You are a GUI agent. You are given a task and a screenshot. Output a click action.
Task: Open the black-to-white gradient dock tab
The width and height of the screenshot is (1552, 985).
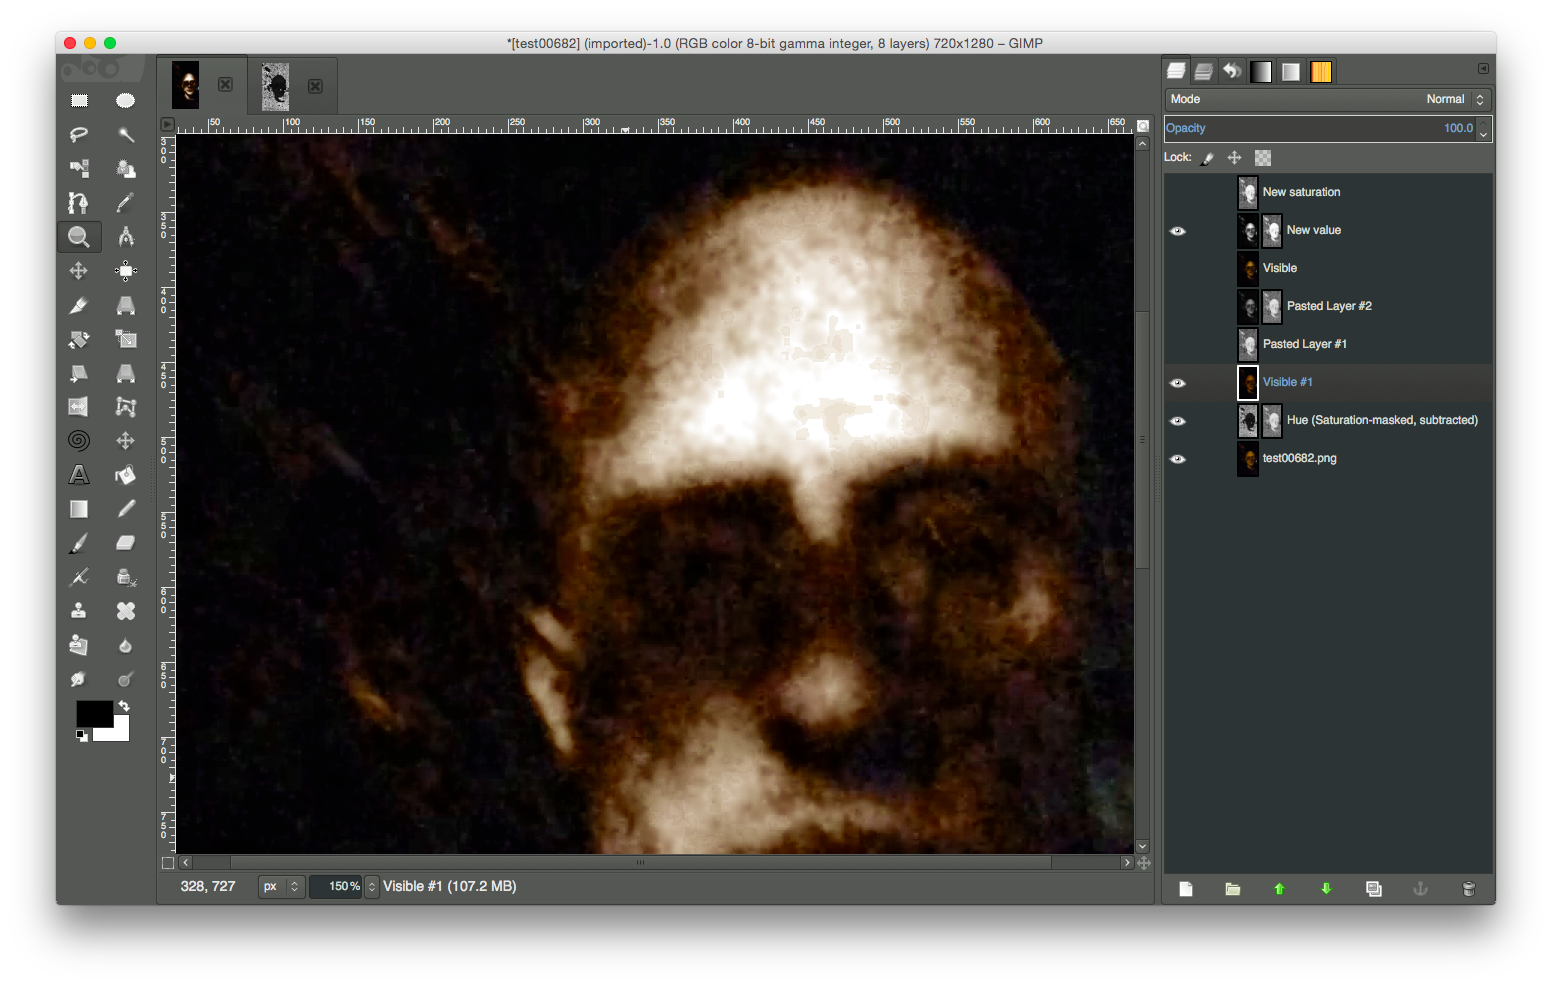pos(1261,71)
